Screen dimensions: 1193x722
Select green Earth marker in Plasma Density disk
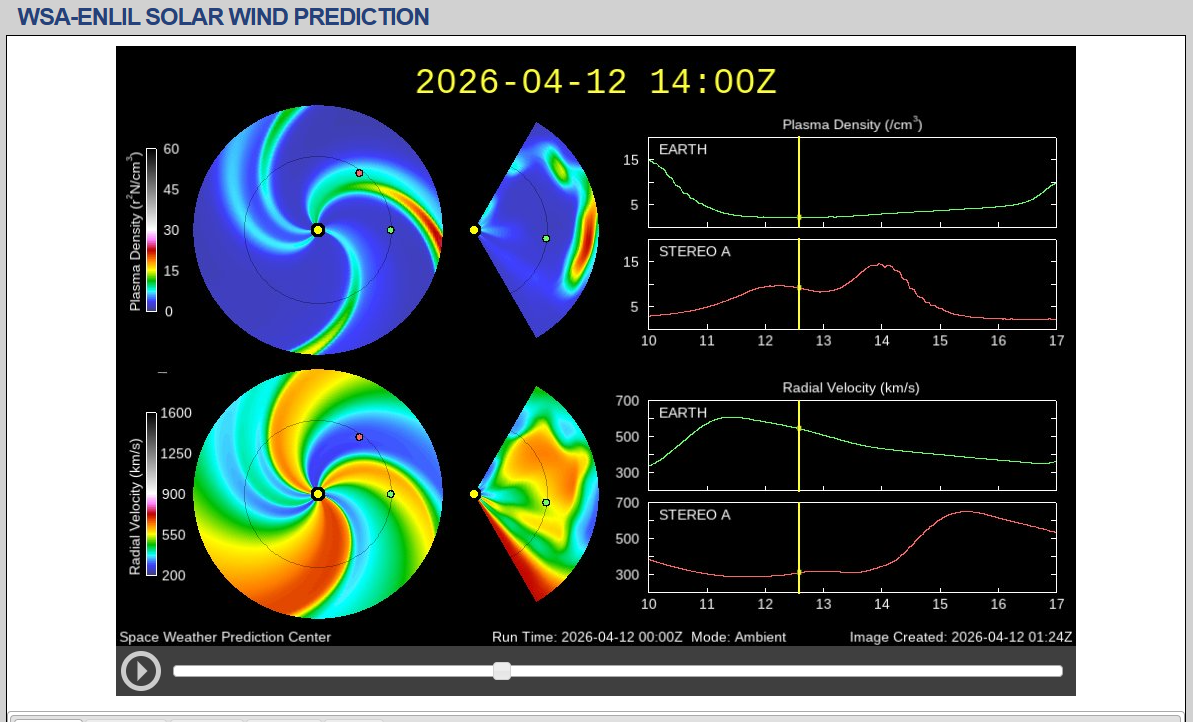tap(391, 230)
